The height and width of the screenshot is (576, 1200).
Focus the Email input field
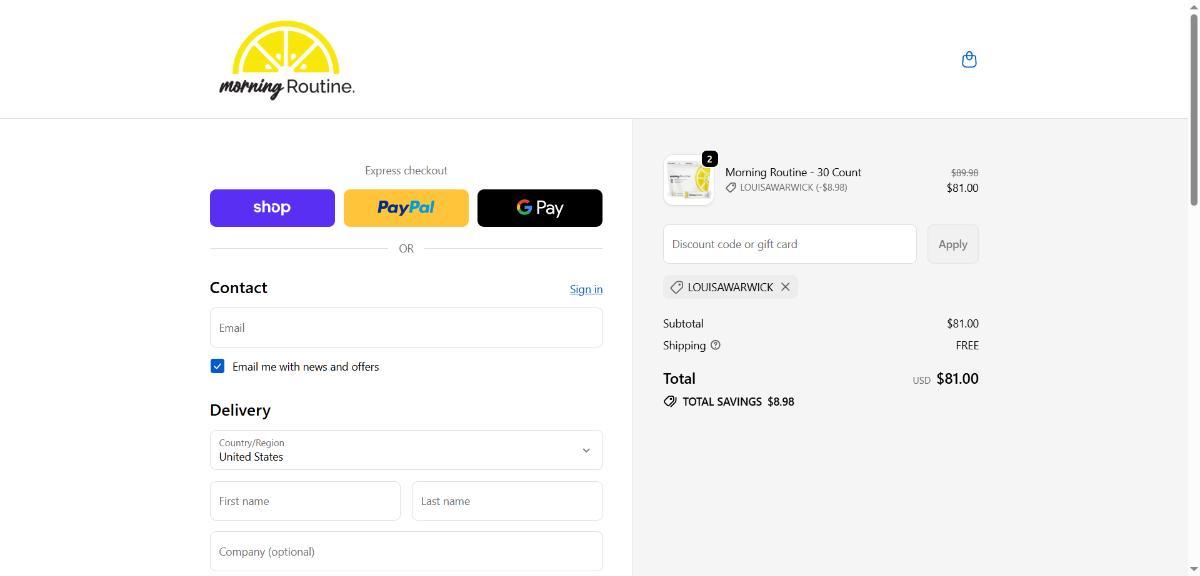[406, 328]
